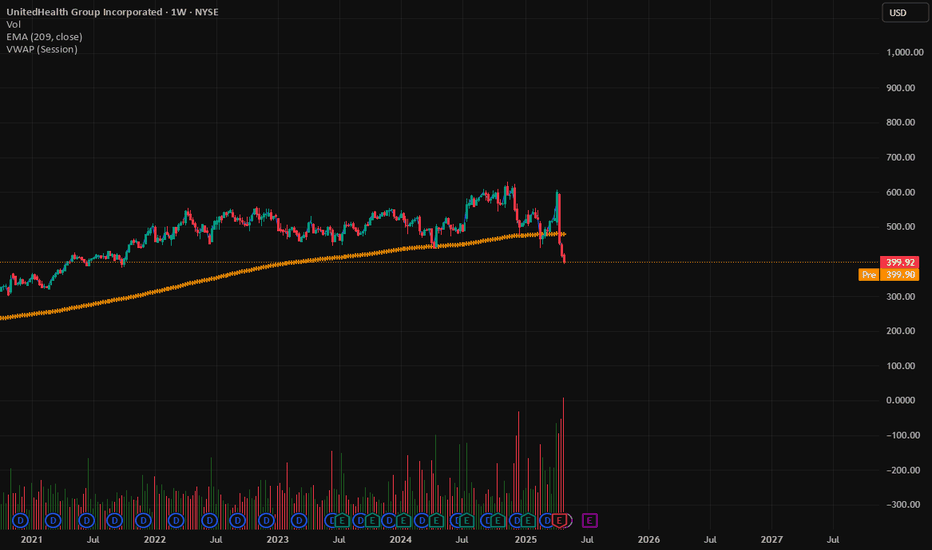Click green earnings E marker above Jul 2024 label
This screenshot has height=550, width=932.
click(467, 520)
